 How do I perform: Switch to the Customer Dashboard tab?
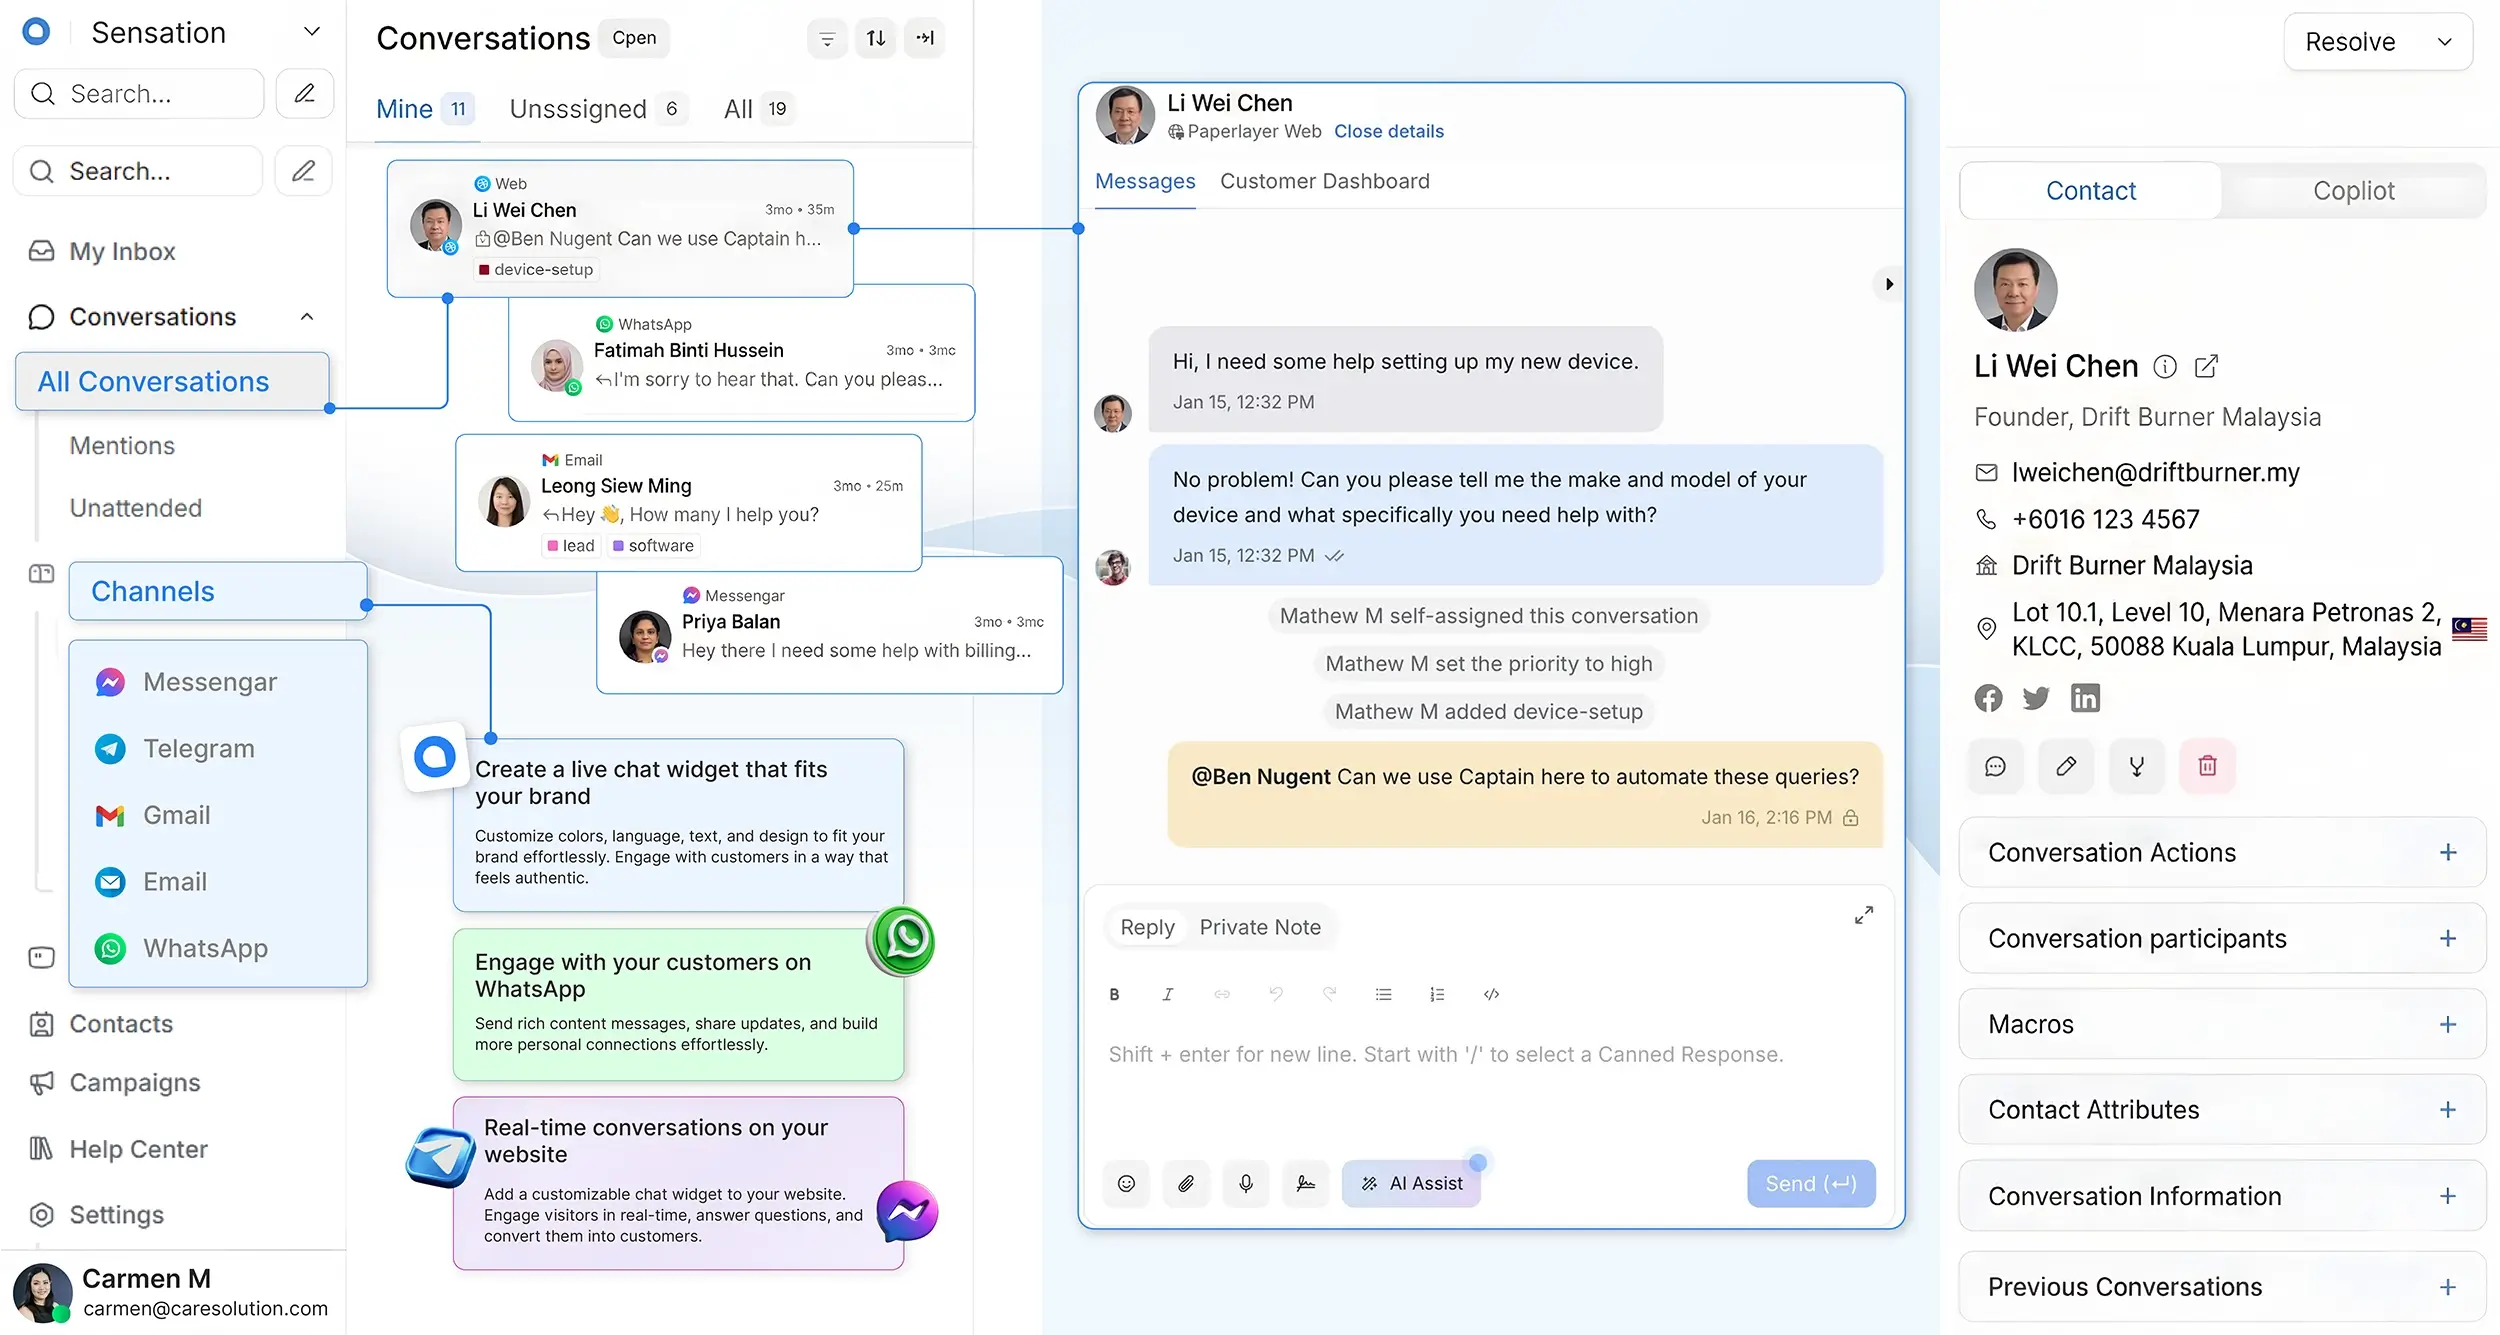click(1324, 181)
